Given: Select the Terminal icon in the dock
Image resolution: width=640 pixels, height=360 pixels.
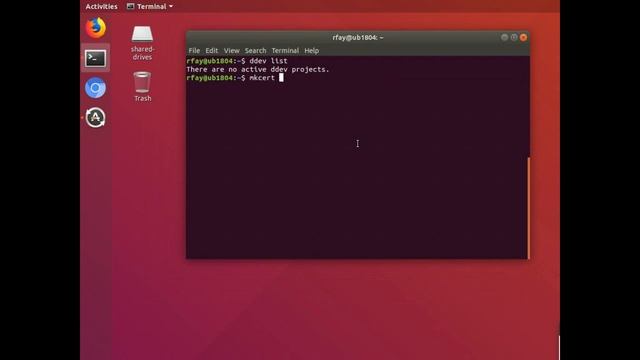Looking at the screenshot, I should point(96,58).
